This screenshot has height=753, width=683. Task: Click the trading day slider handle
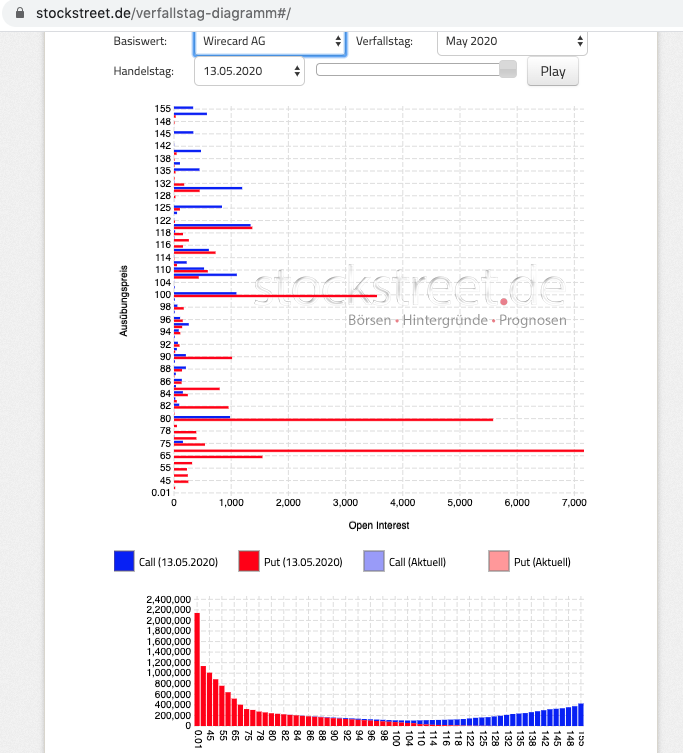pos(508,69)
